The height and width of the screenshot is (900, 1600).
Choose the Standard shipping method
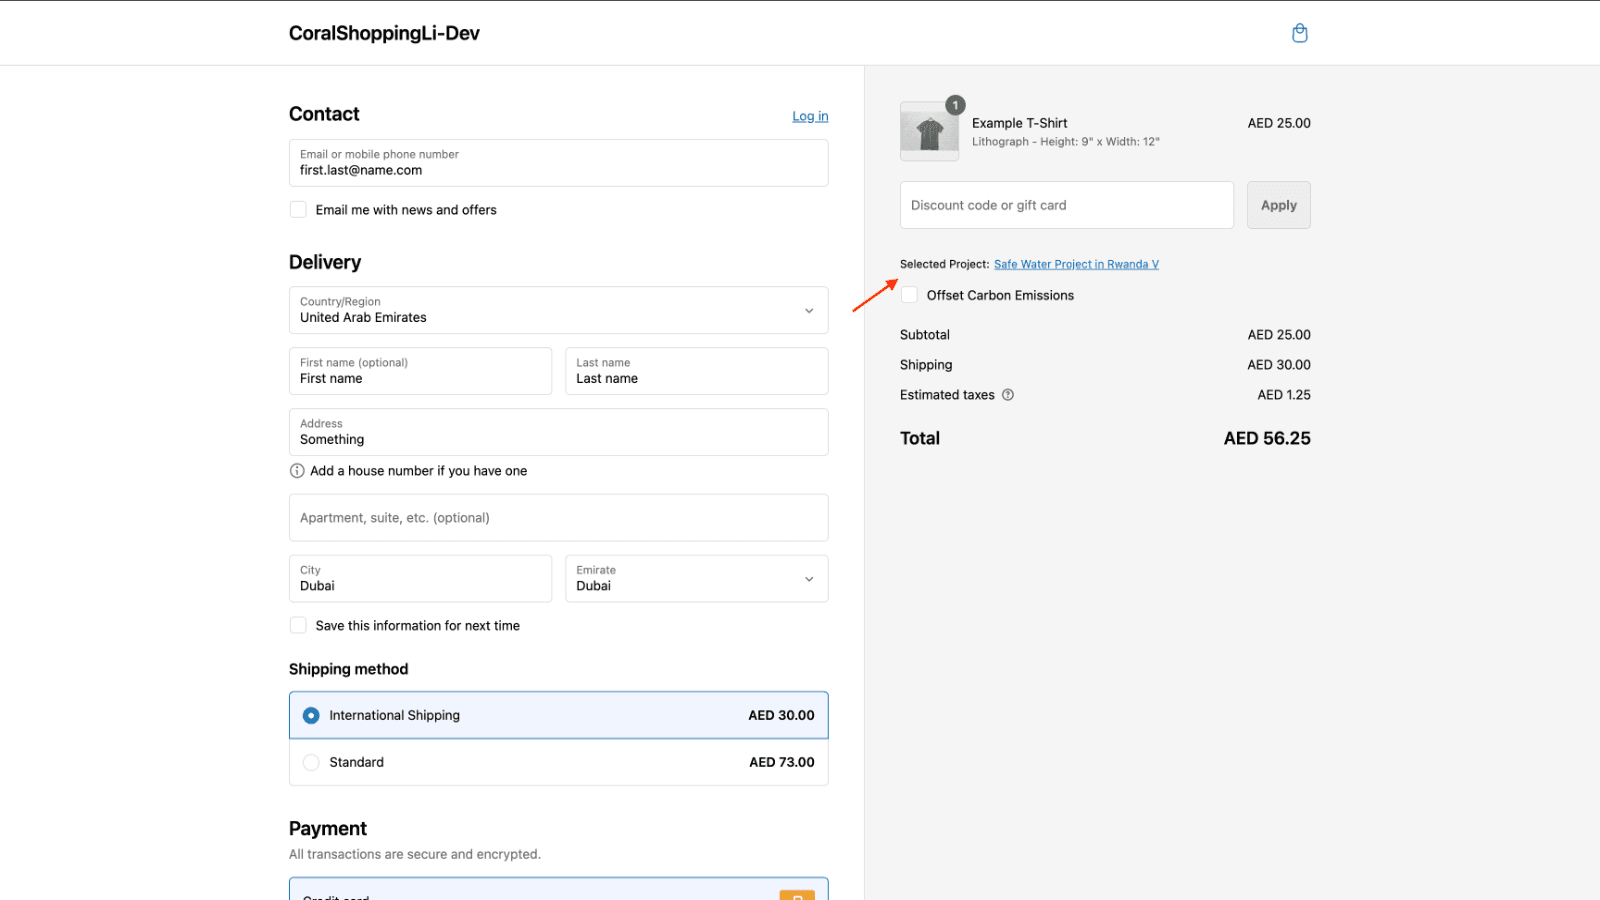point(311,763)
